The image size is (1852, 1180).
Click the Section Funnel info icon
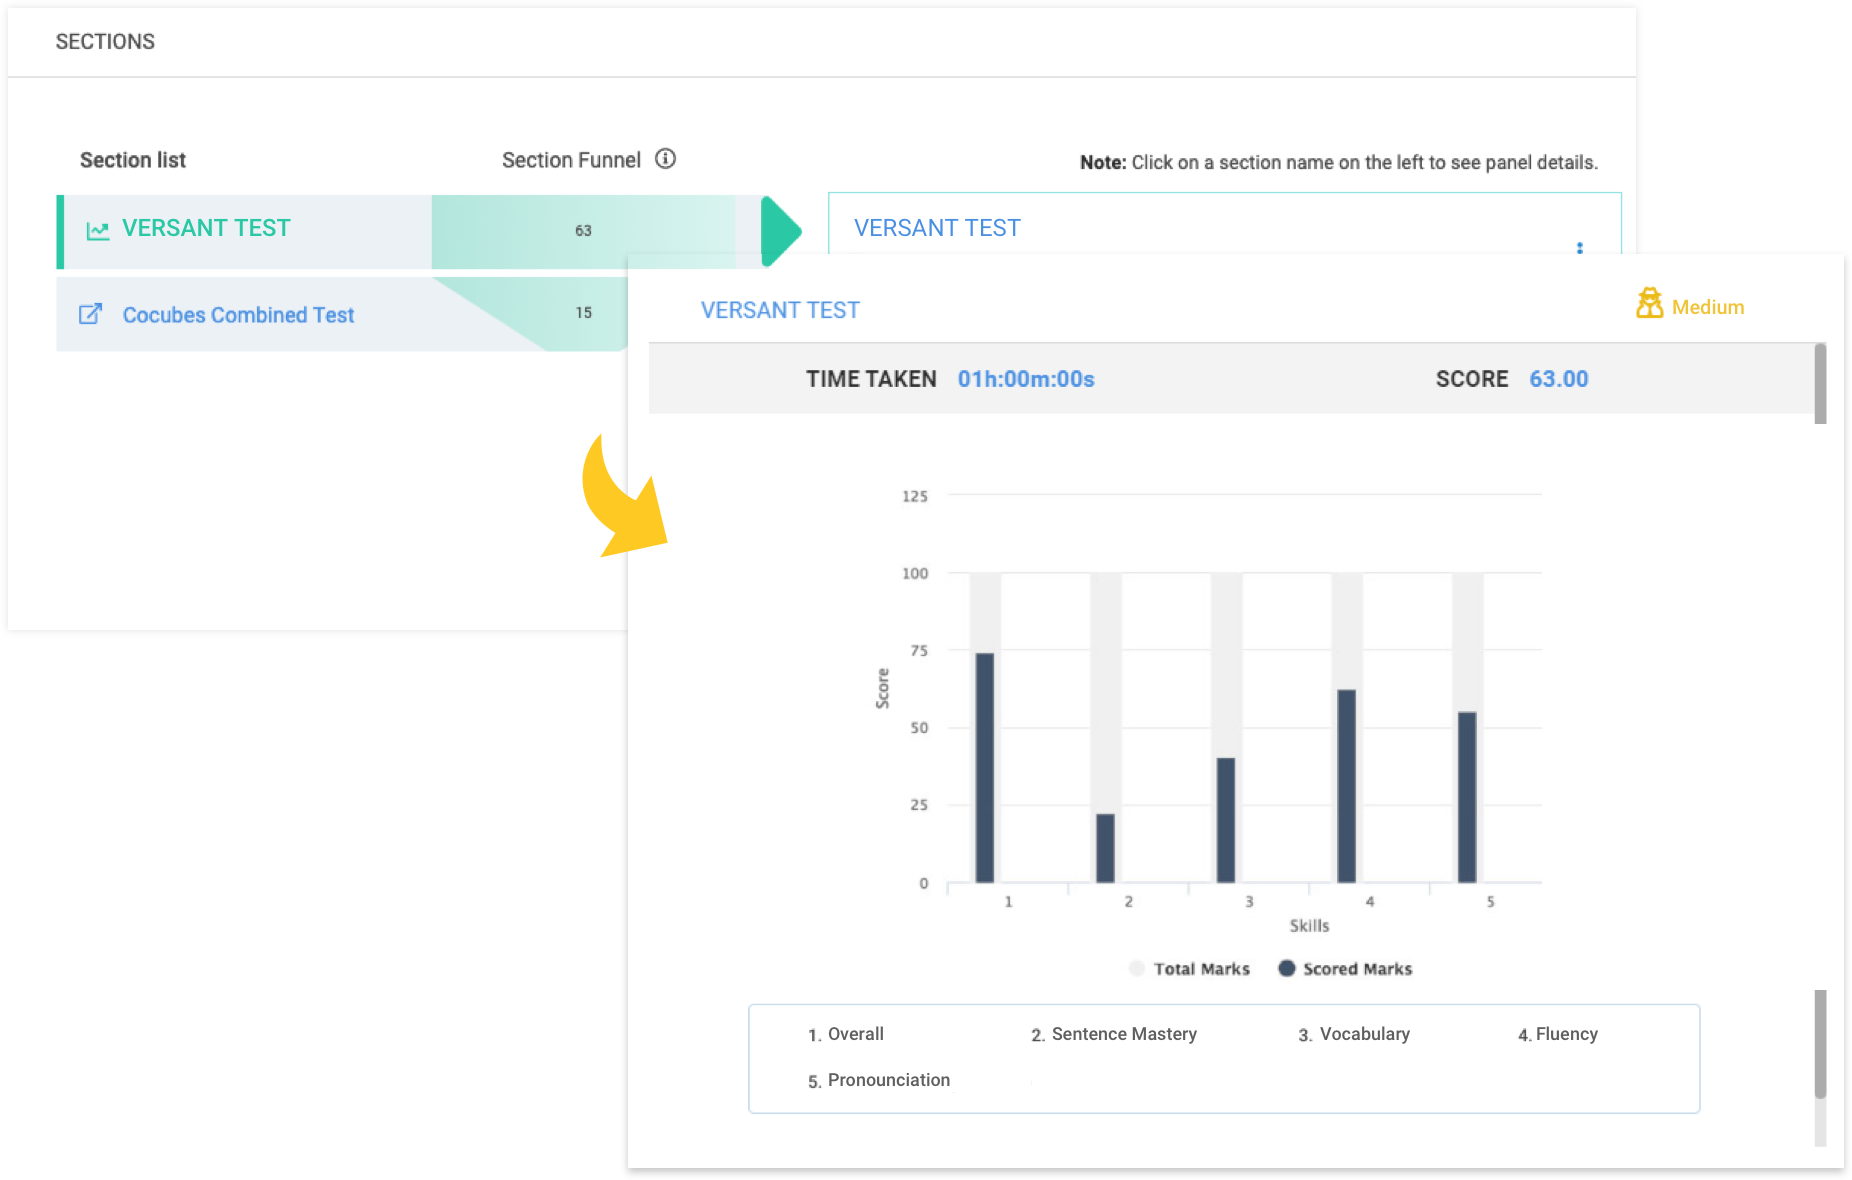665,159
